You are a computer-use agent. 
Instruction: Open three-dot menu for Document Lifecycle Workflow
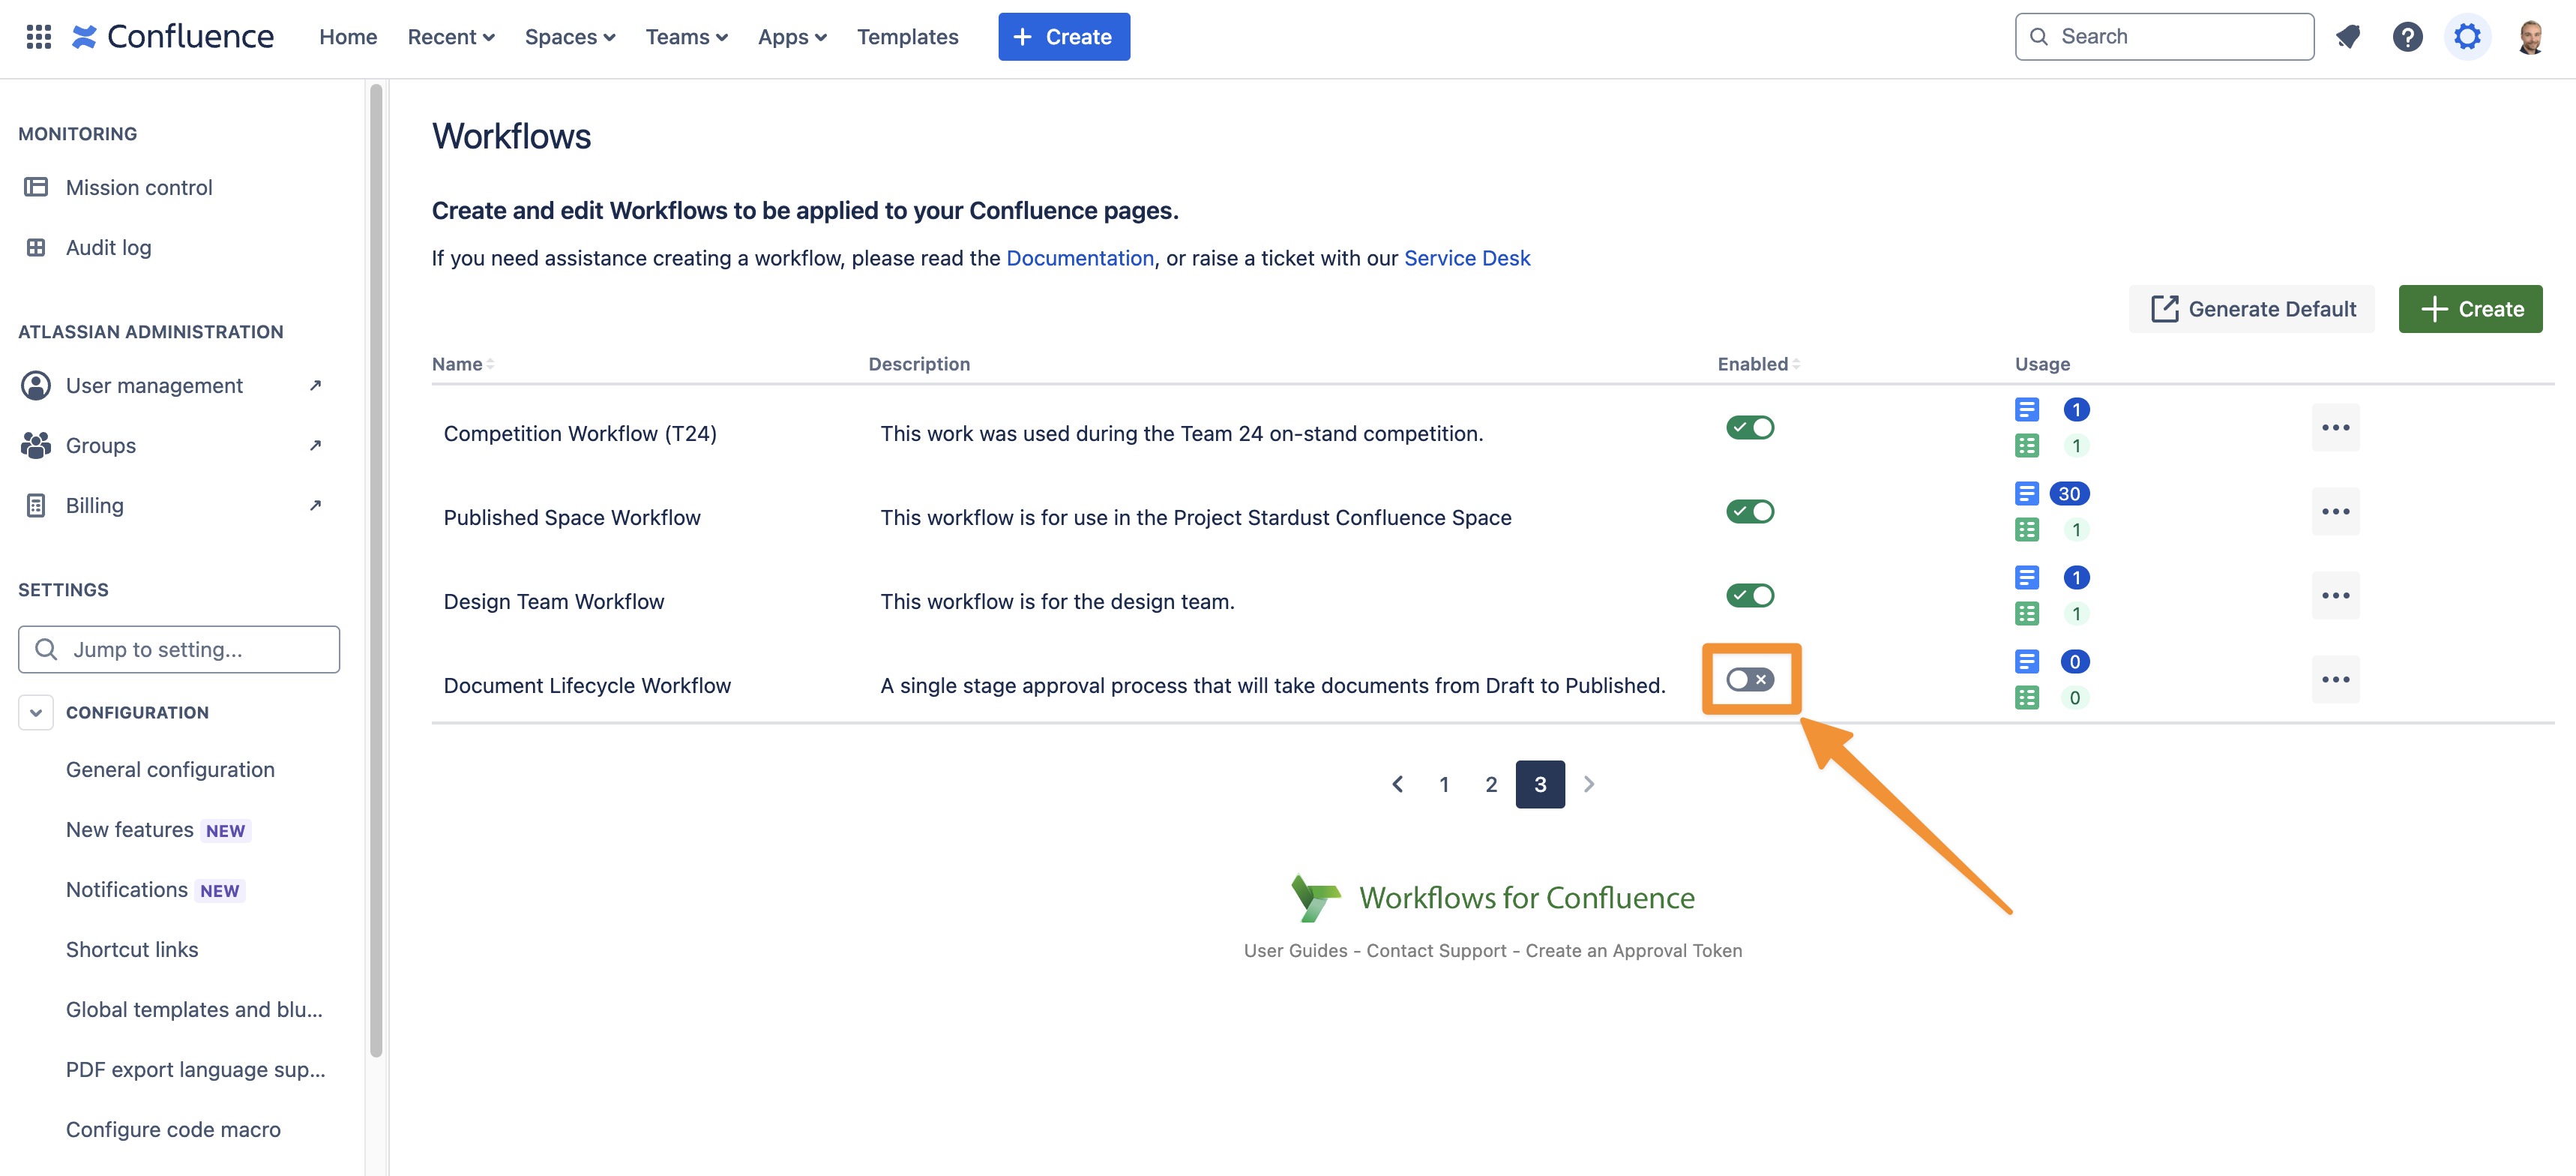point(2334,679)
